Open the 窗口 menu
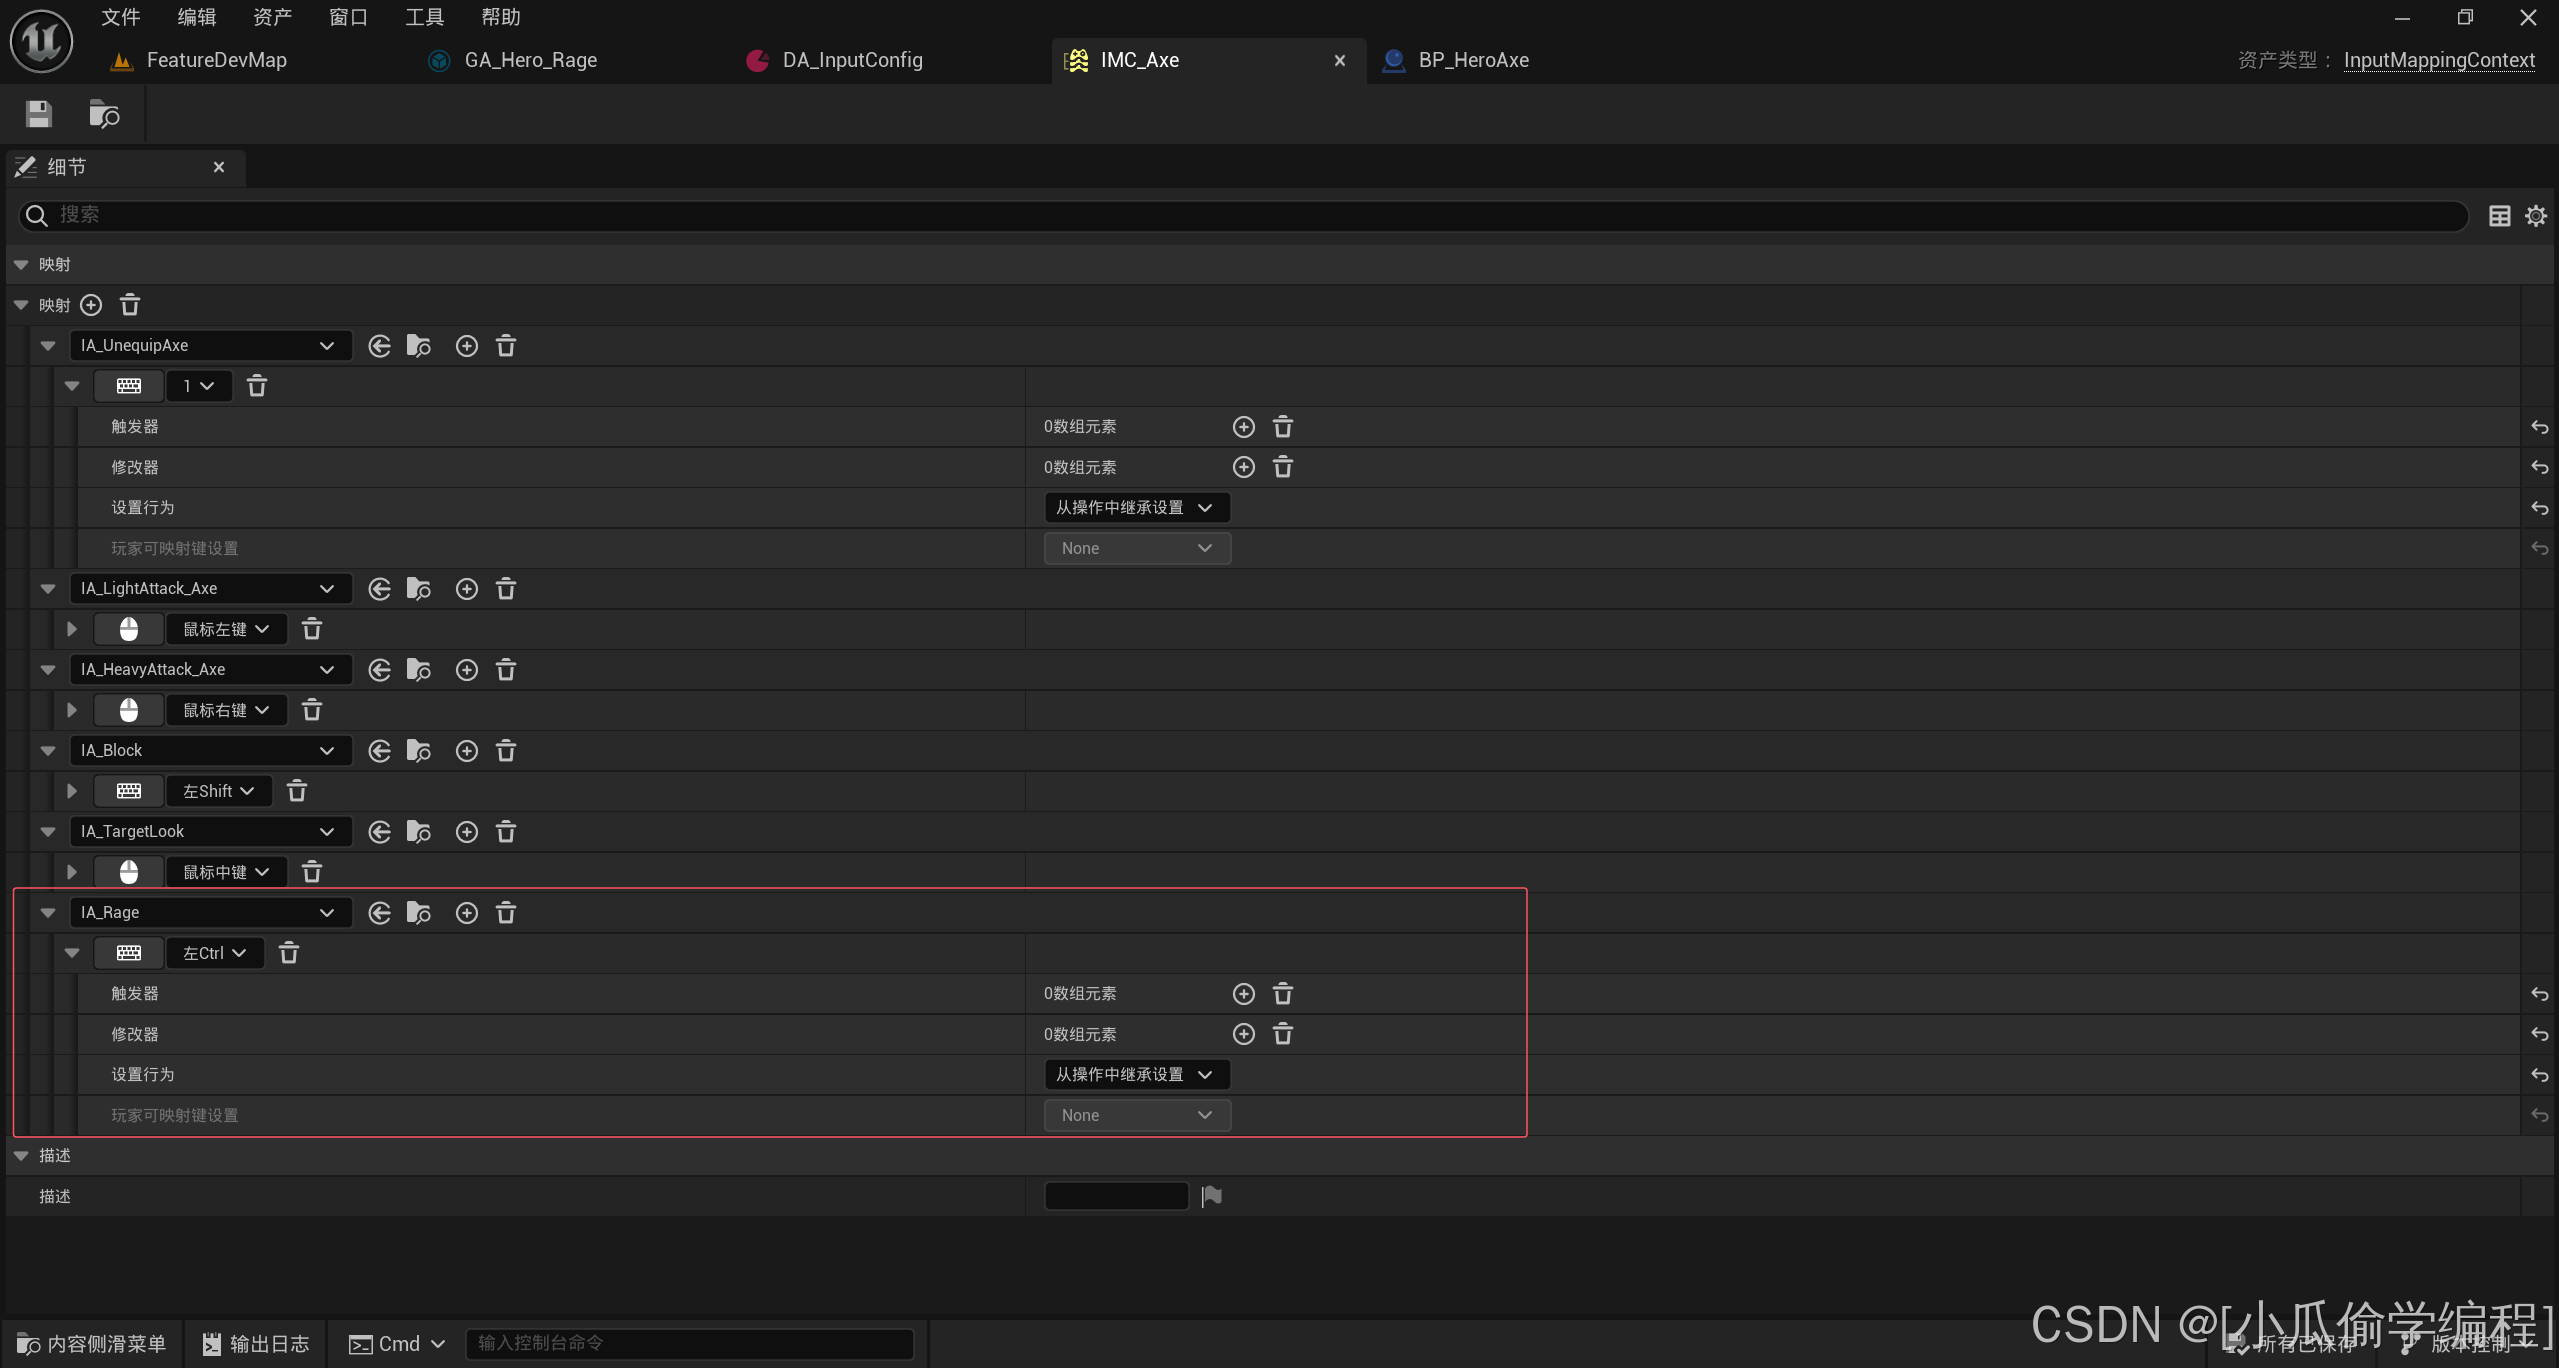The height and width of the screenshot is (1368, 2559). pyautogui.click(x=349, y=17)
